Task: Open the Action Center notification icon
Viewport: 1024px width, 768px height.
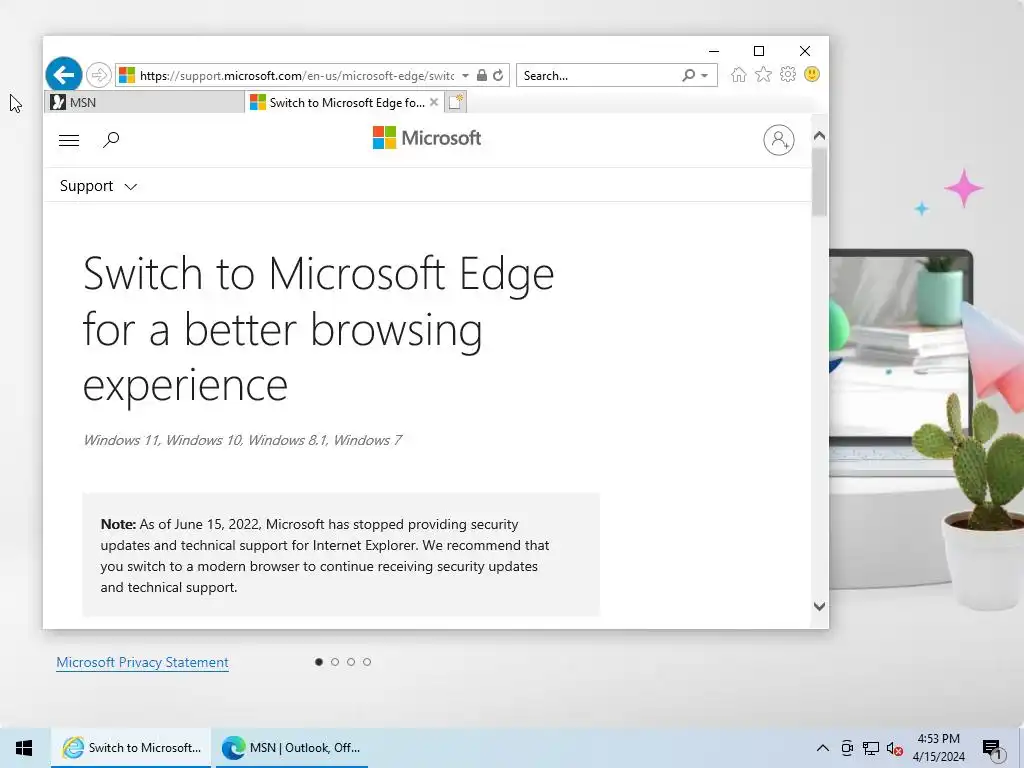Action: [x=992, y=749]
